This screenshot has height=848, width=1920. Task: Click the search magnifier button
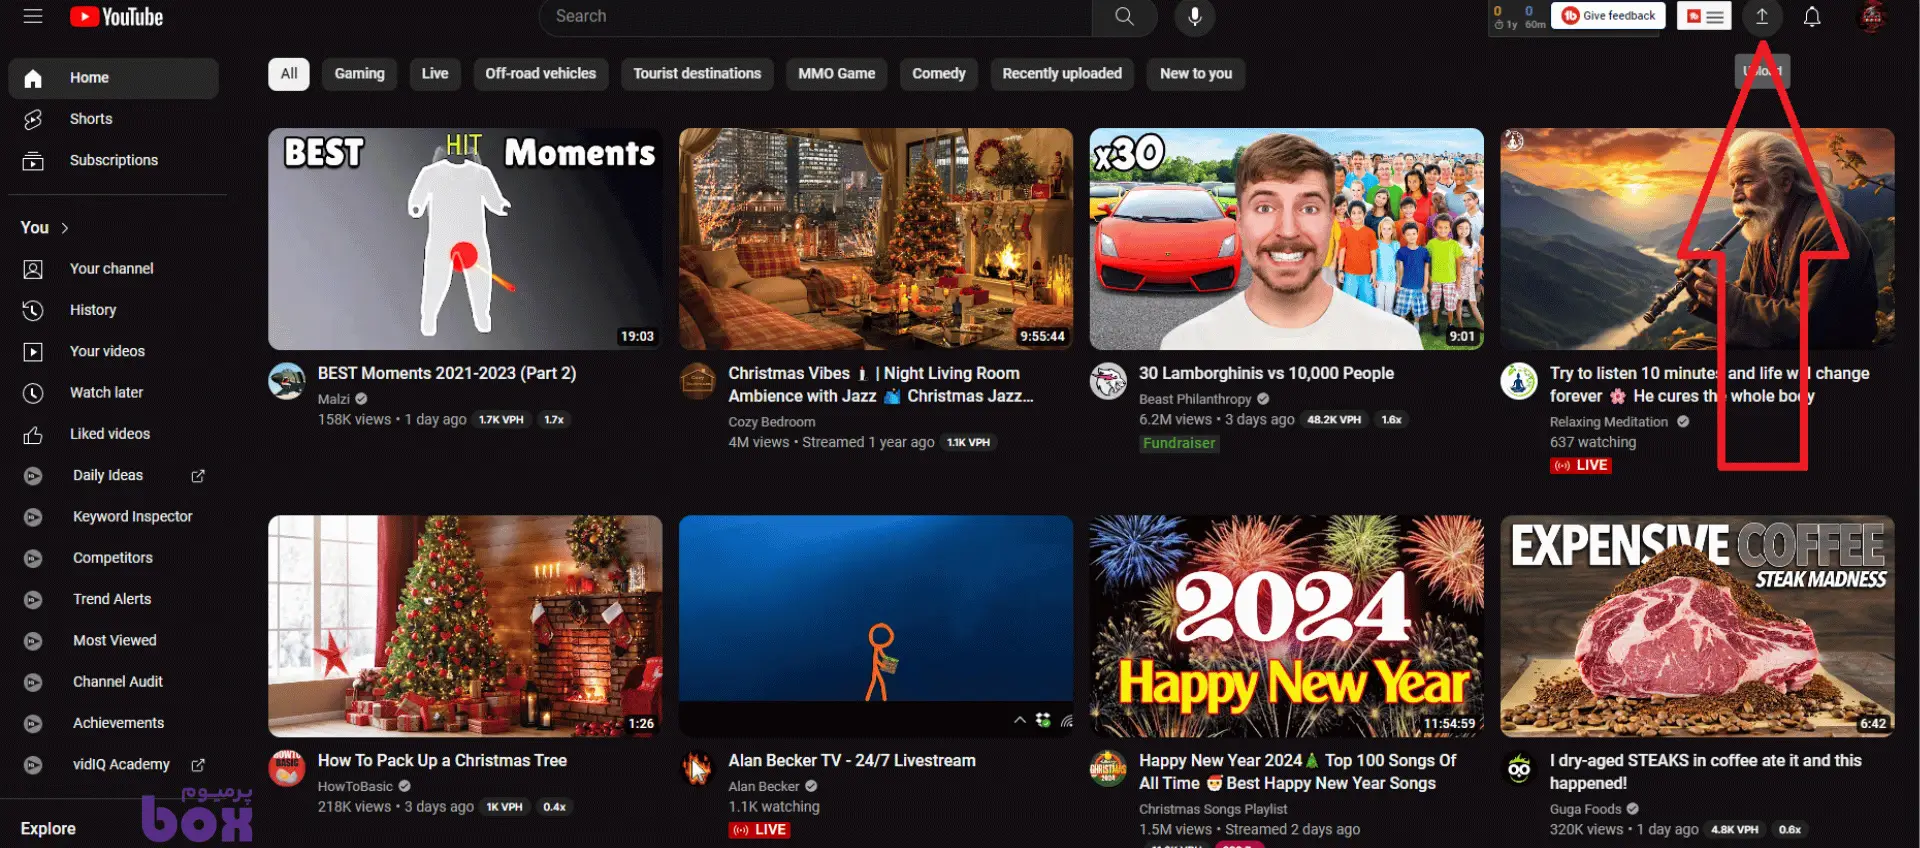pos(1124,16)
